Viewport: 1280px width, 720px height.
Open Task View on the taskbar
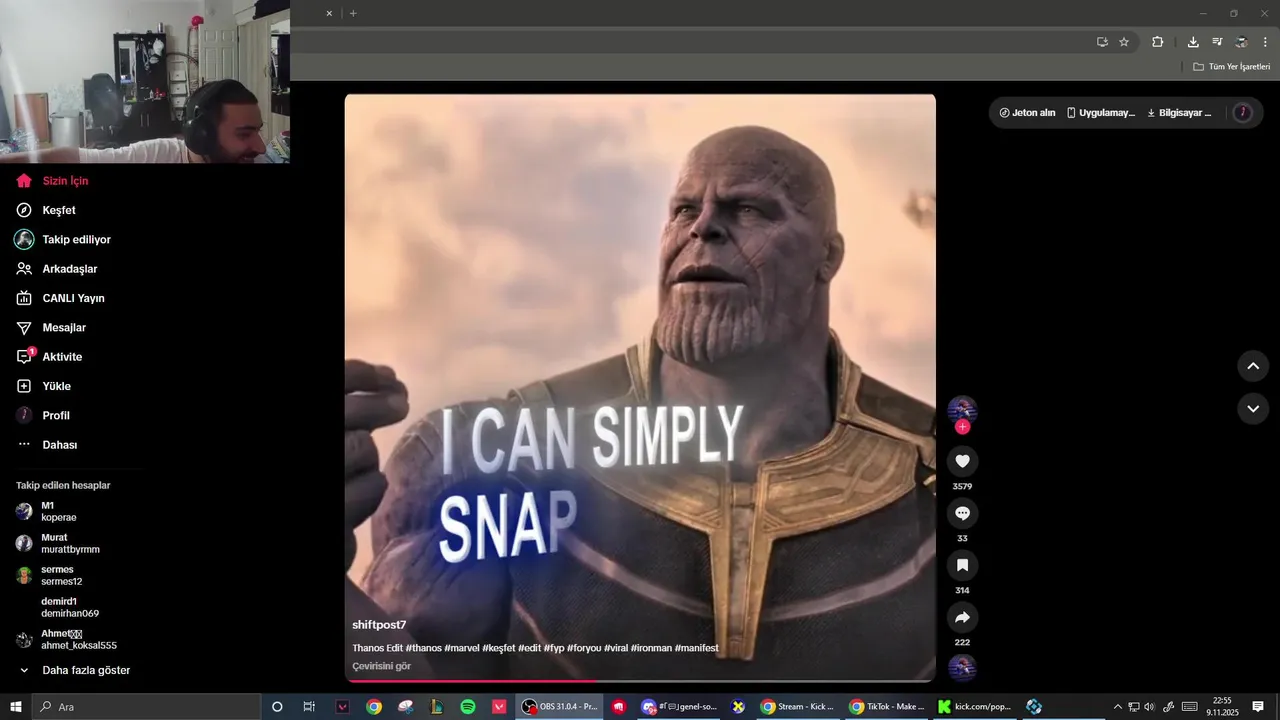tap(309, 707)
